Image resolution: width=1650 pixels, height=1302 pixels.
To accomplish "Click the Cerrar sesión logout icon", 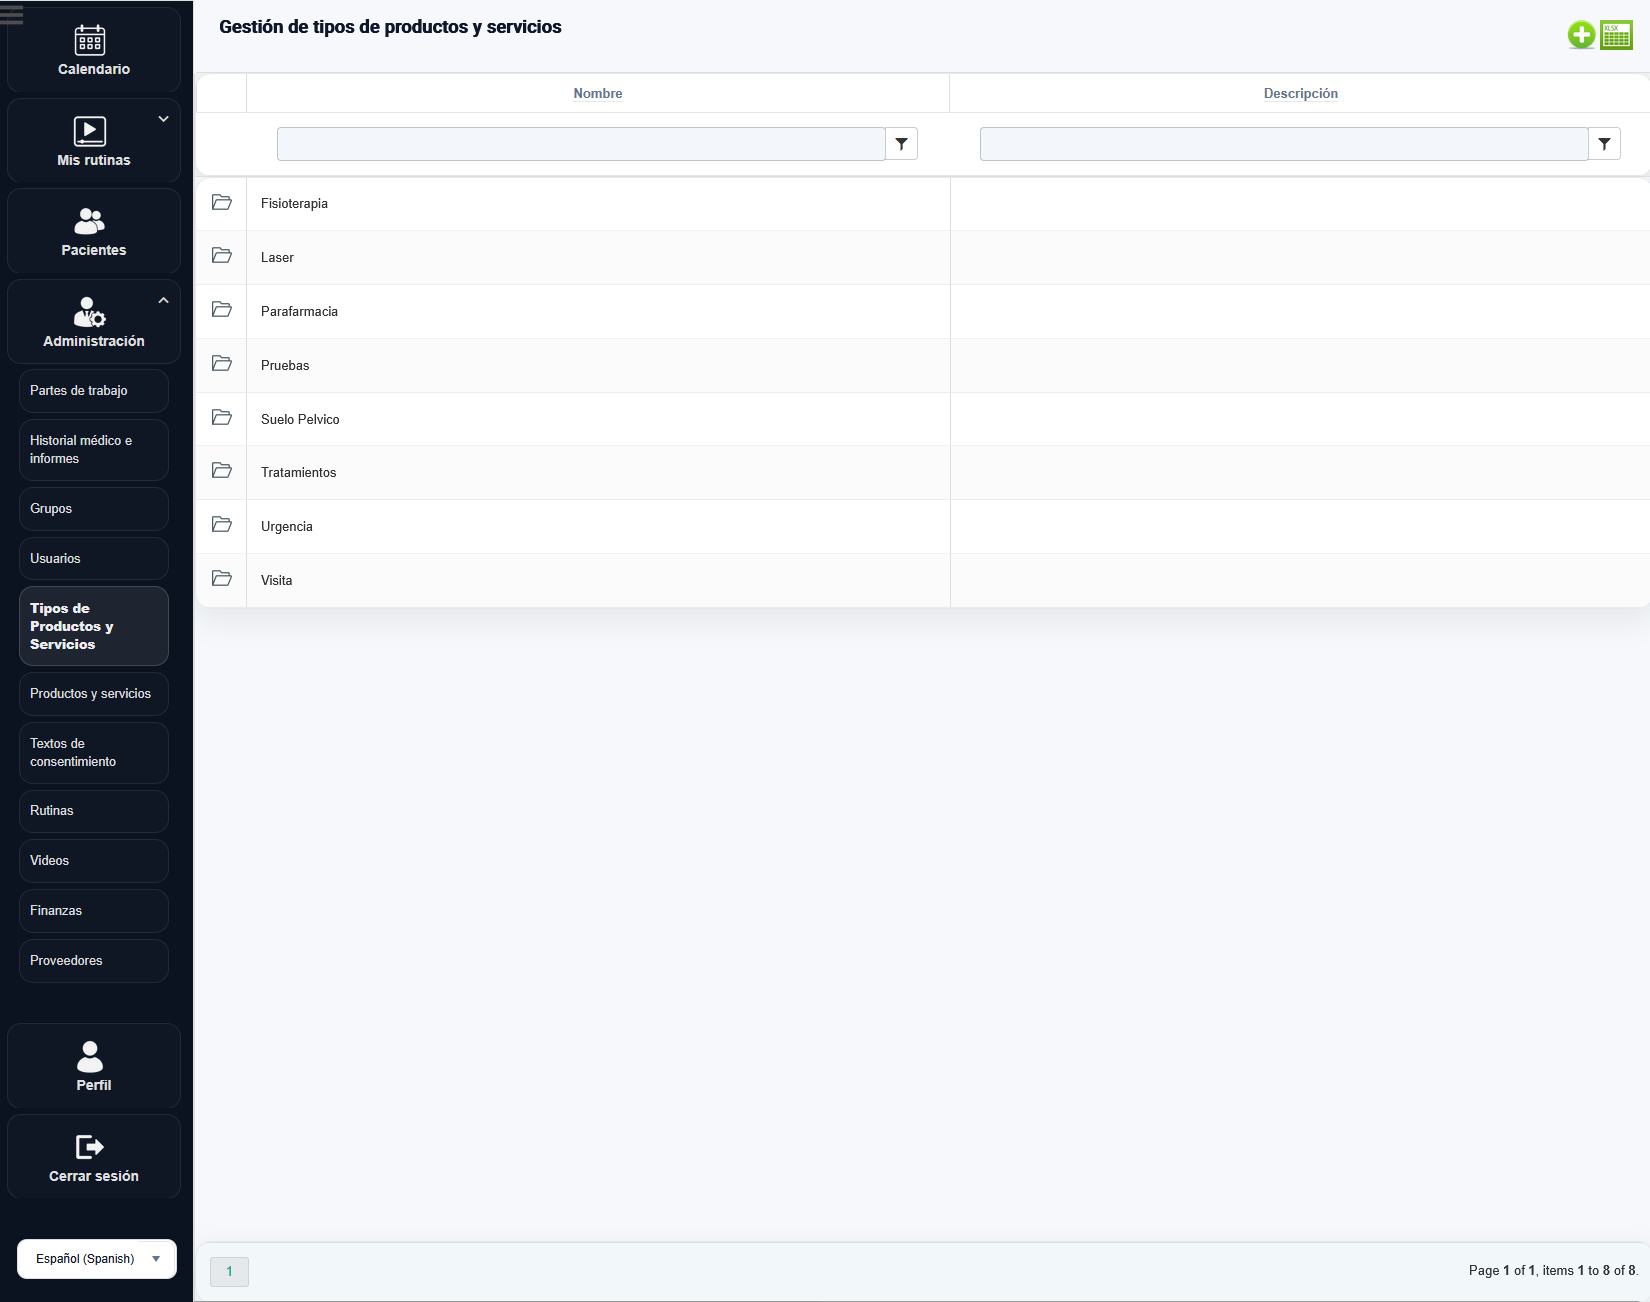I will click(90, 1147).
